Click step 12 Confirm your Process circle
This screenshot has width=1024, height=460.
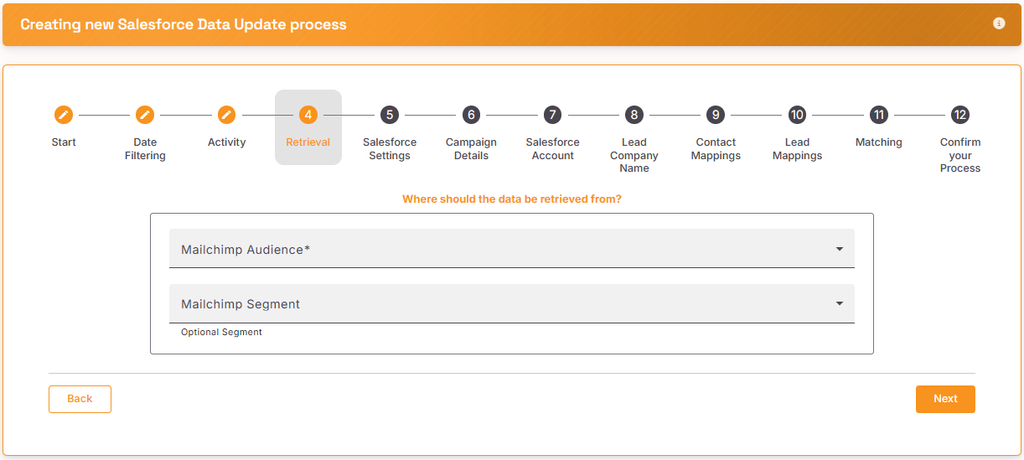[x=960, y=115]
